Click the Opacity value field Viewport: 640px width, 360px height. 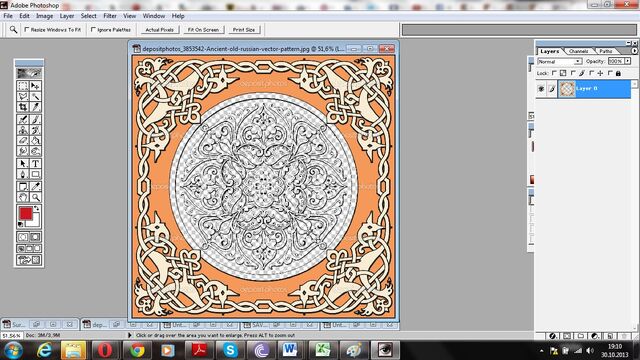point(616,61)
